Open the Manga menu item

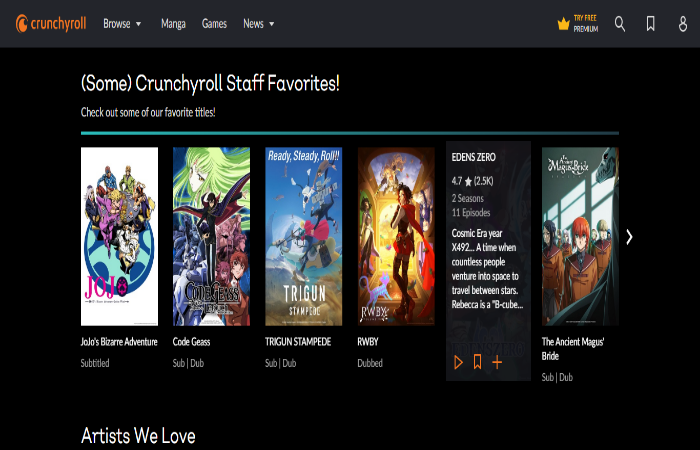point(173,24)
